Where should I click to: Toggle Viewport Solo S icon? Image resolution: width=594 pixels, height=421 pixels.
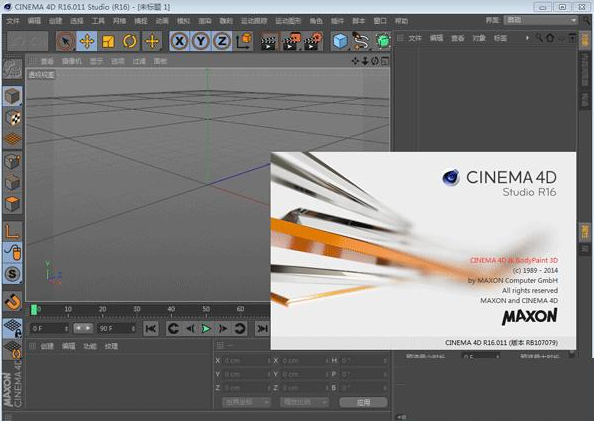pos(12,274)
